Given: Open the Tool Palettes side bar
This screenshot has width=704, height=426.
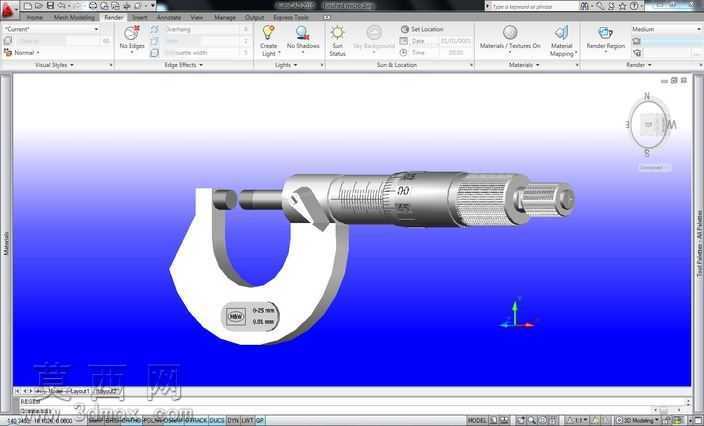Looking at the screenshot, I should pyautogui.click(x=700, y=244).
